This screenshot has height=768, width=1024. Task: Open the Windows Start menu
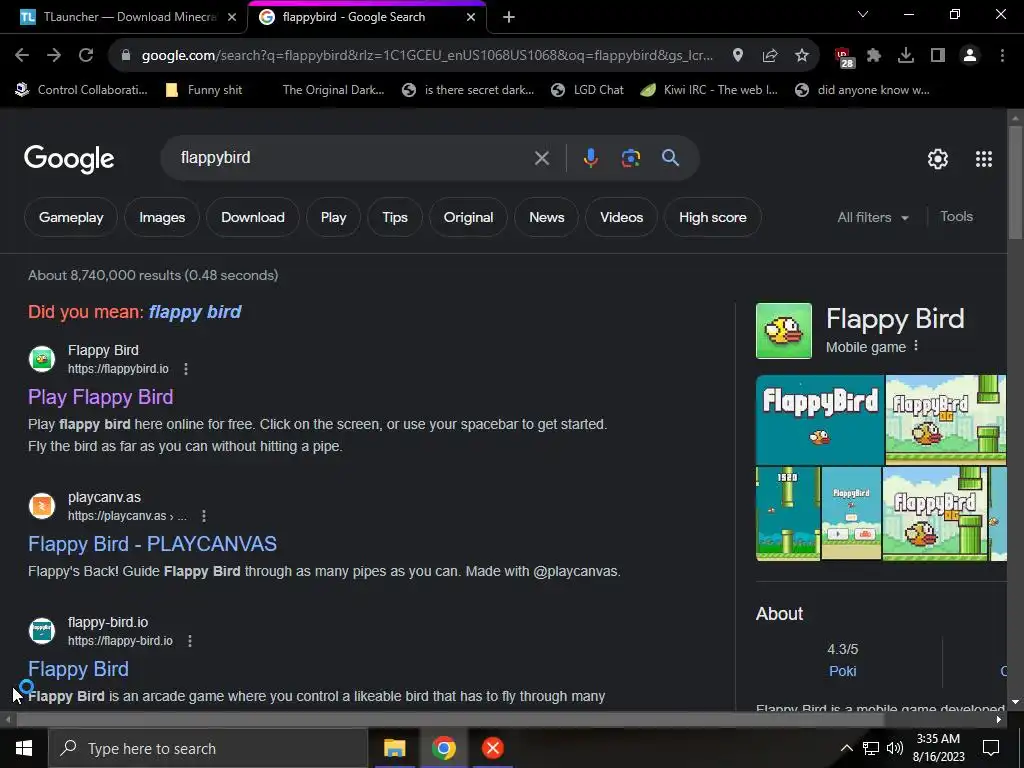24,748
